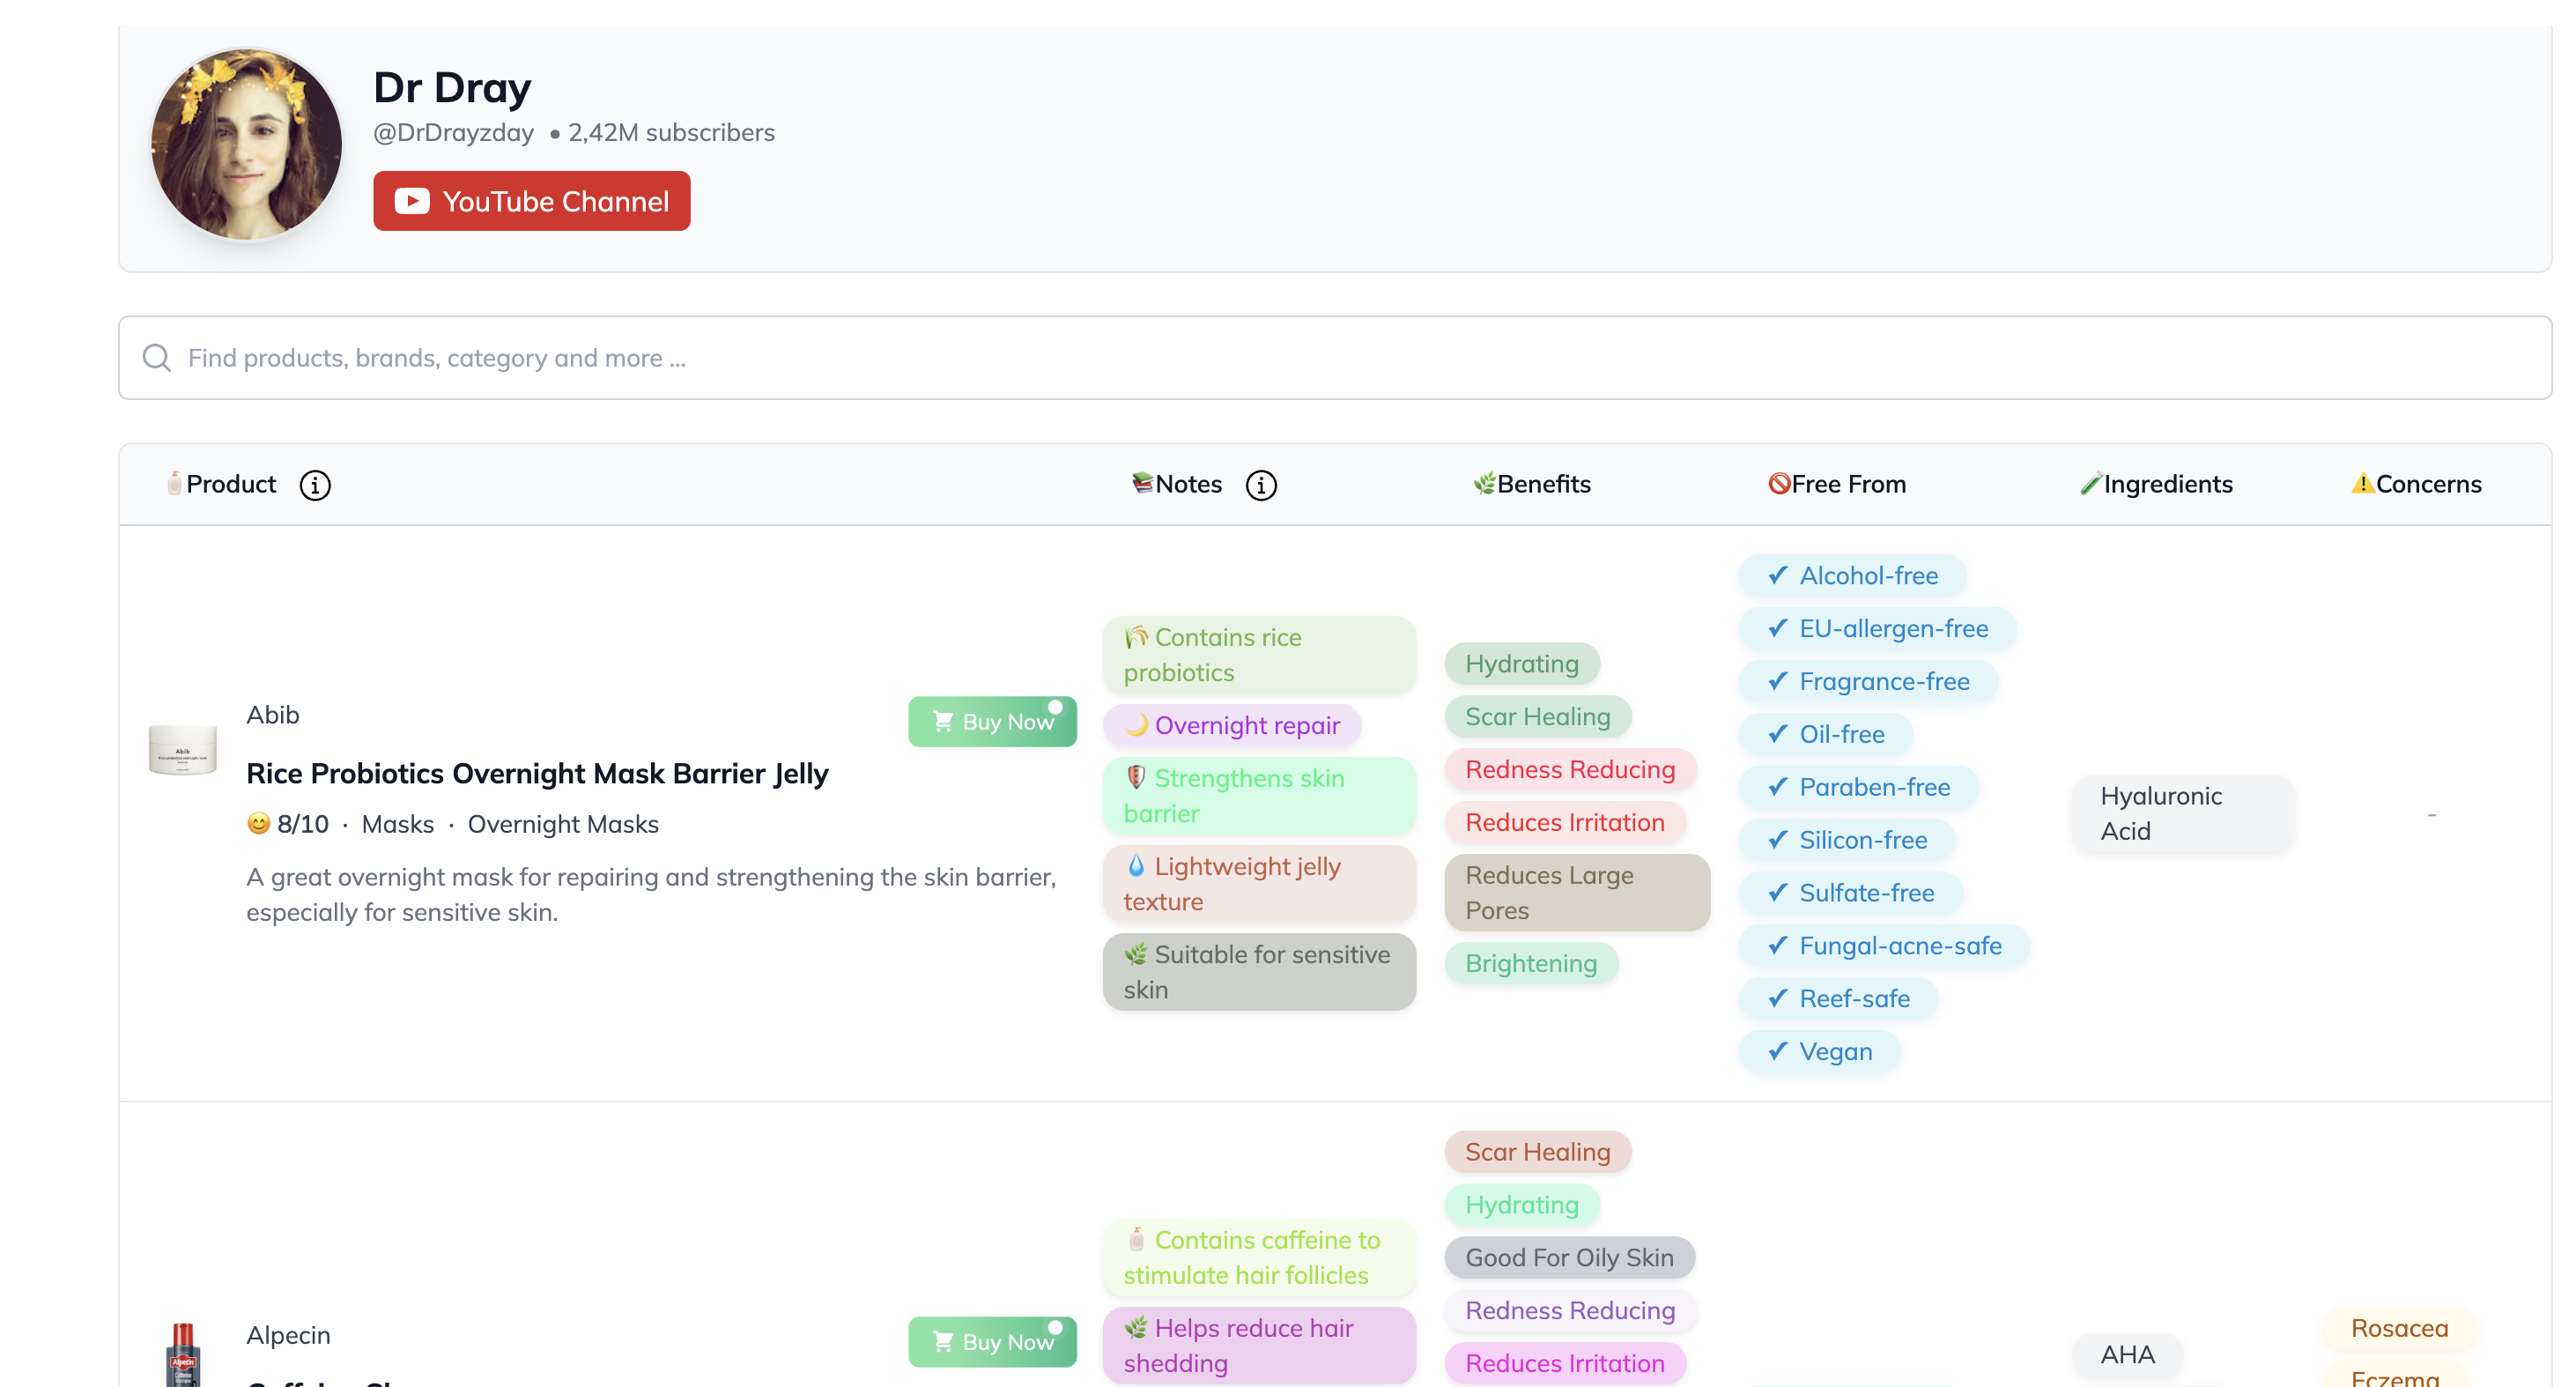Screen dimensions: 2576x1387
Task: Open the YouTube Channel button
Action: click(531, 201)
